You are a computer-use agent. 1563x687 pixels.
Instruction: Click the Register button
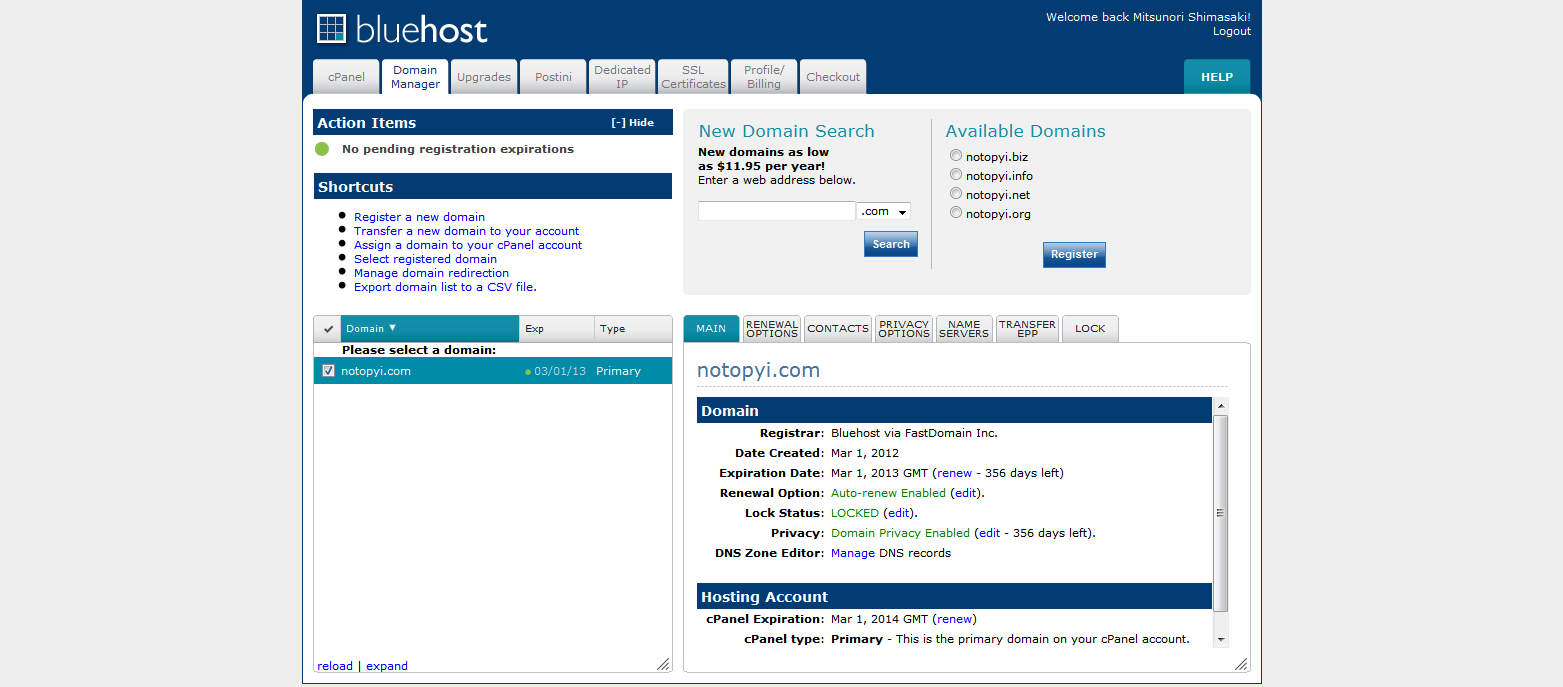(1074, 254)
